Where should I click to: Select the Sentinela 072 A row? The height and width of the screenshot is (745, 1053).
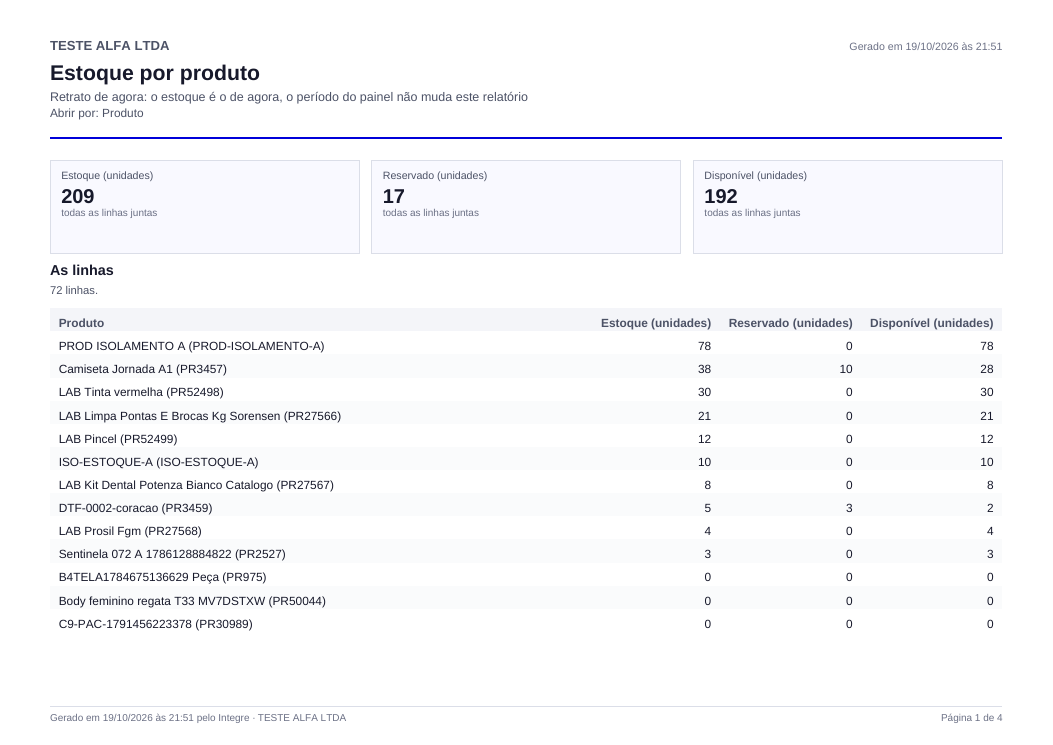pyautogui.click(x=526, y=554)
